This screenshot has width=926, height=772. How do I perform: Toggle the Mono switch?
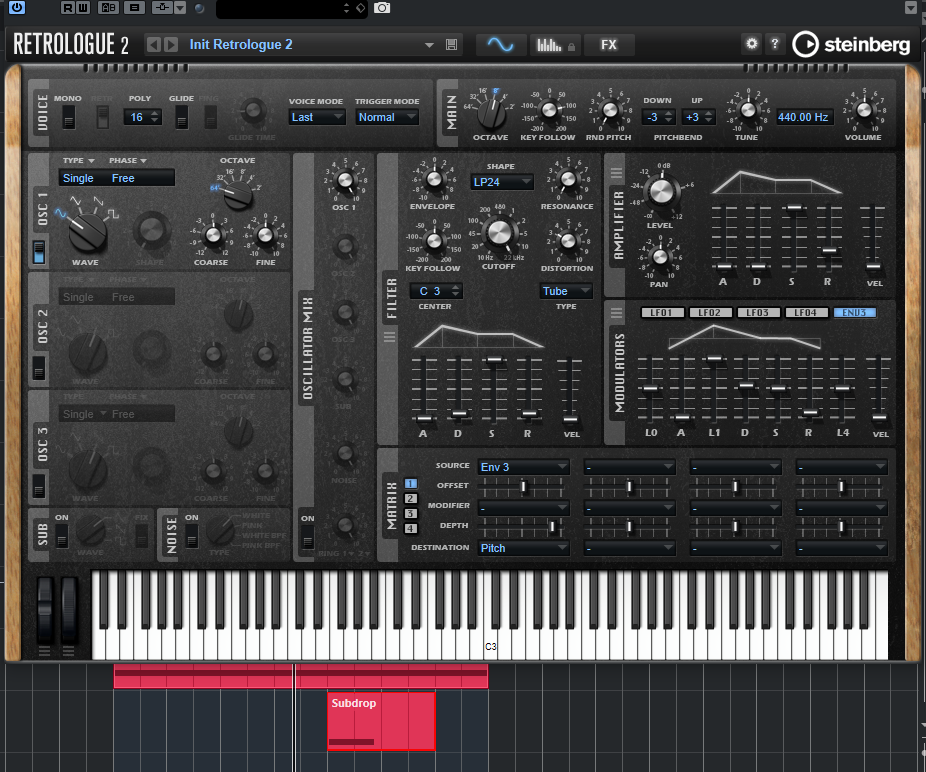pyautogui.click(x=69, y=116)
